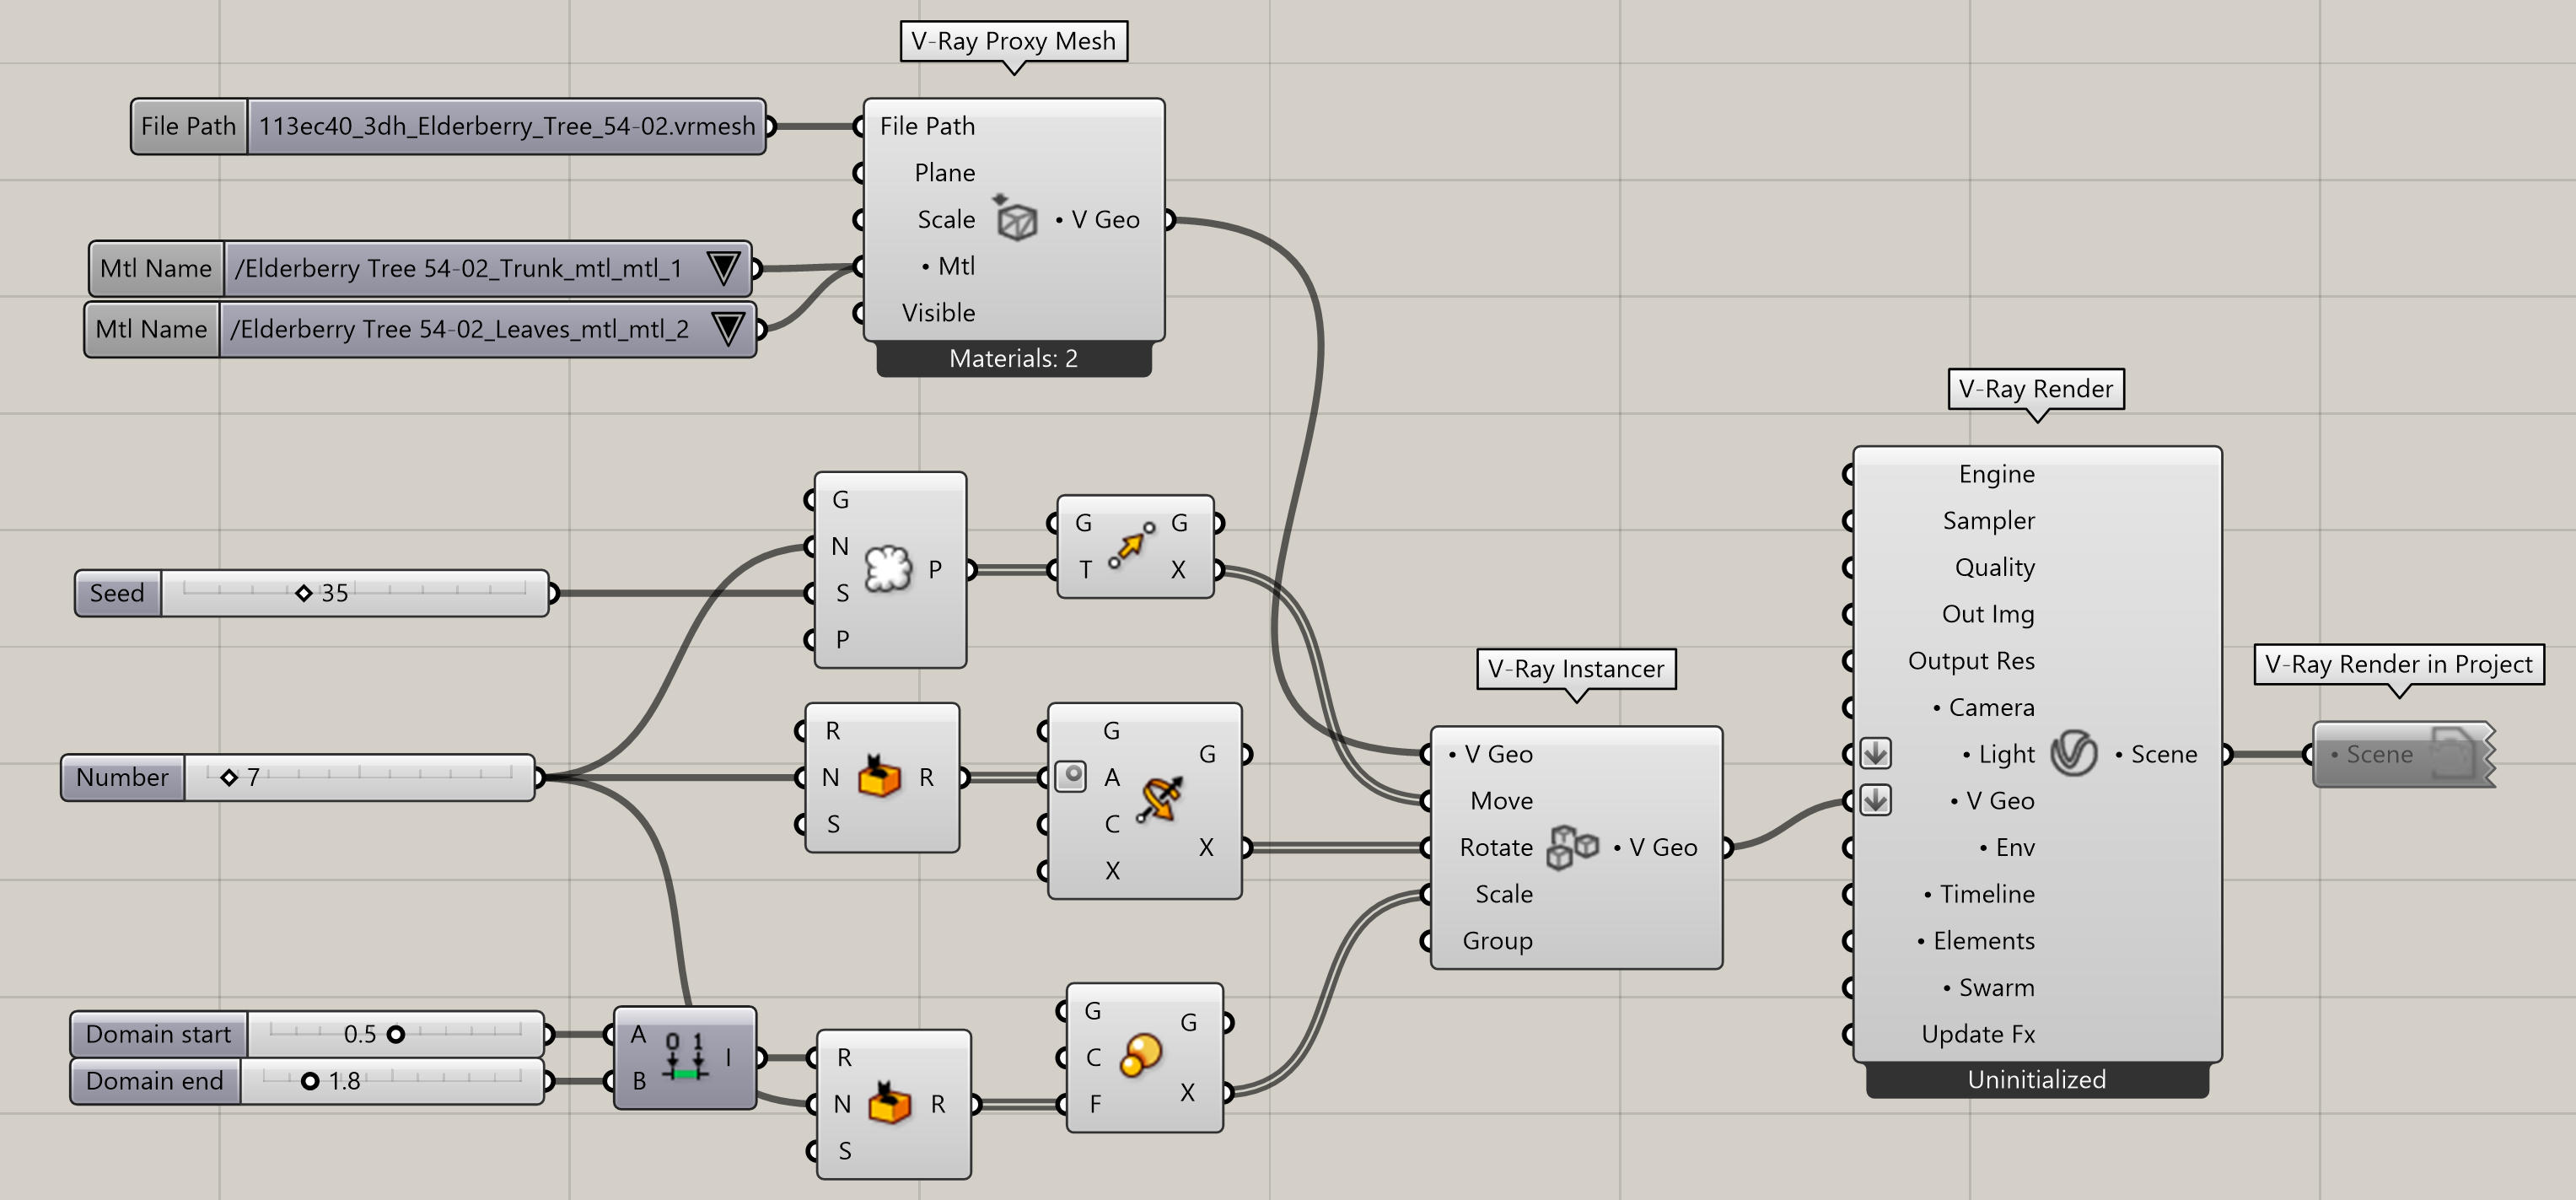Click the Mtl input on Proxy Mesh

click(x=947, y=266)
